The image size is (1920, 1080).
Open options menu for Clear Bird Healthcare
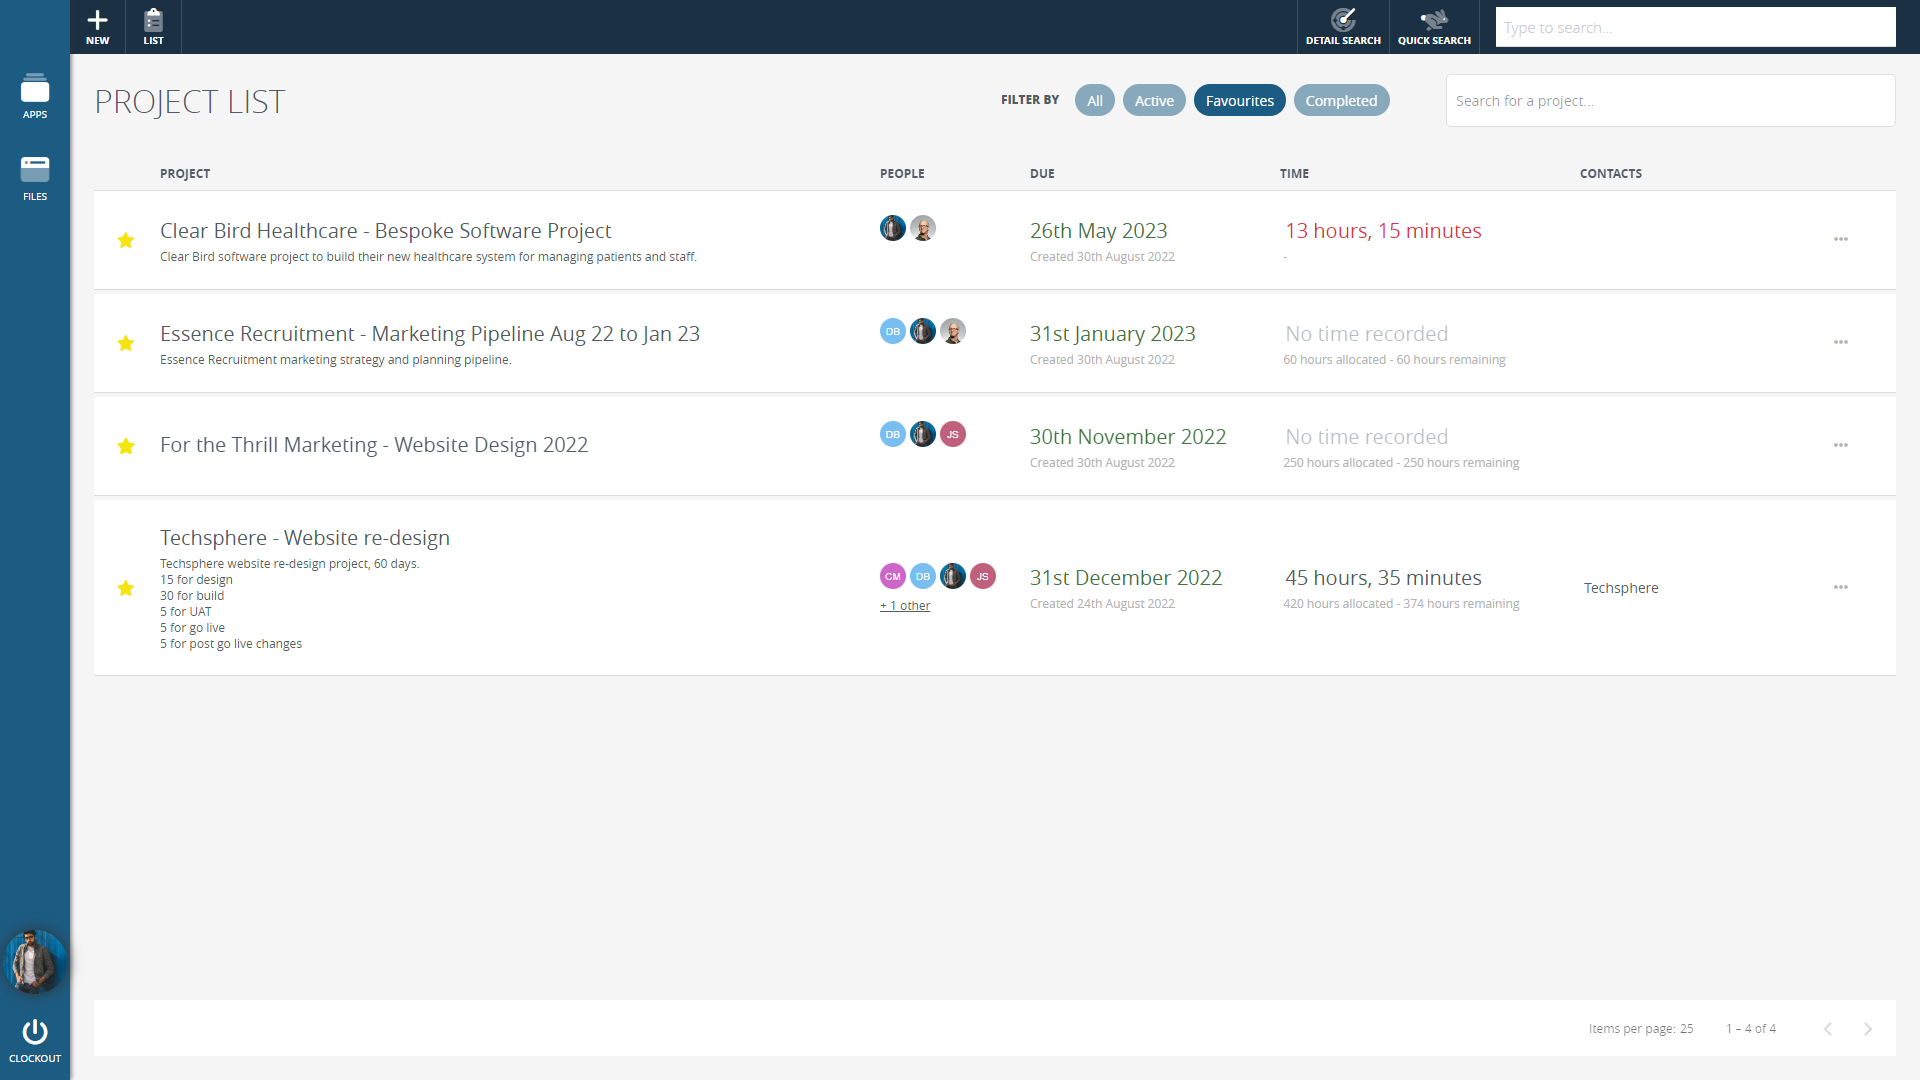coord(1840,240)
